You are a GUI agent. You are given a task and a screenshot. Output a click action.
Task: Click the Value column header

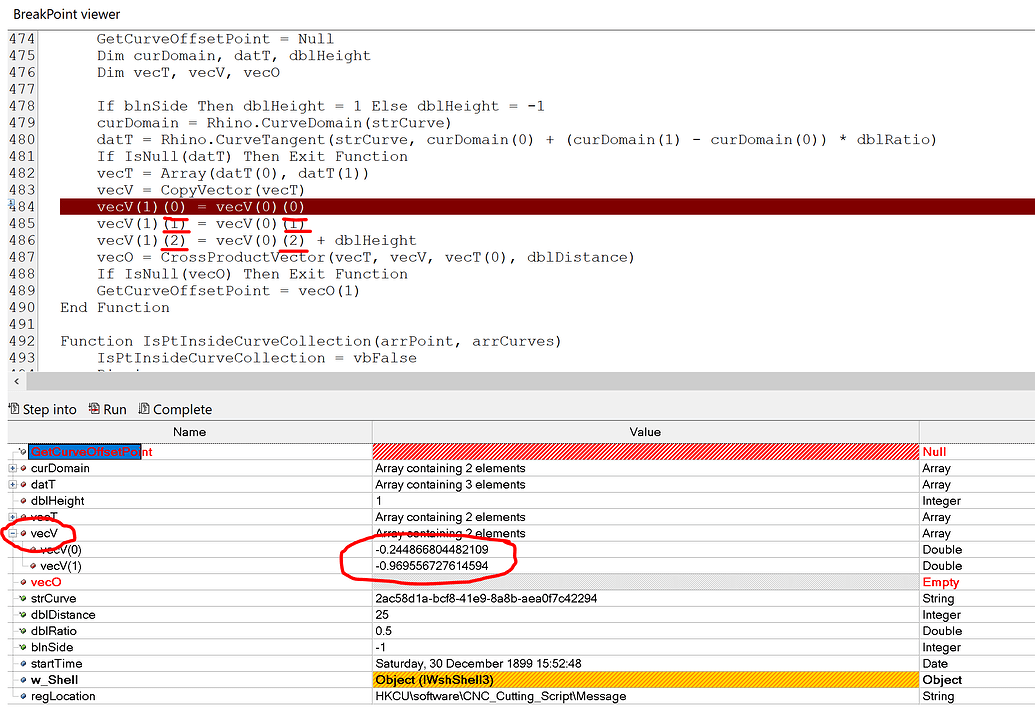coord(645,431)
